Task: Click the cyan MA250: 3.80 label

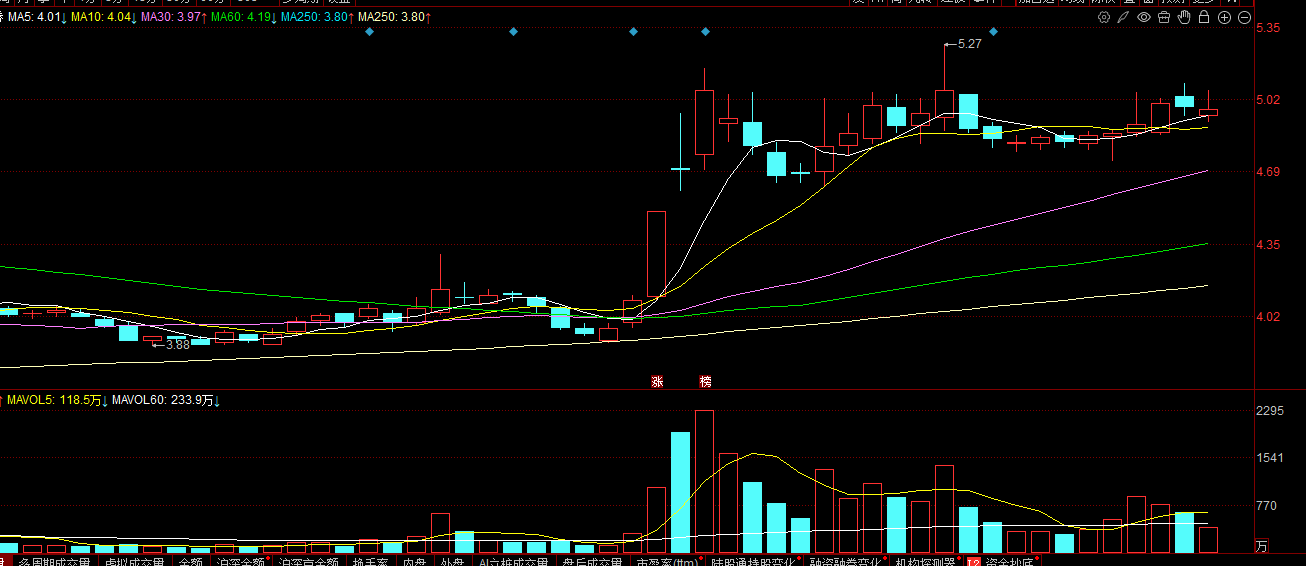Action: pos(317,18)
